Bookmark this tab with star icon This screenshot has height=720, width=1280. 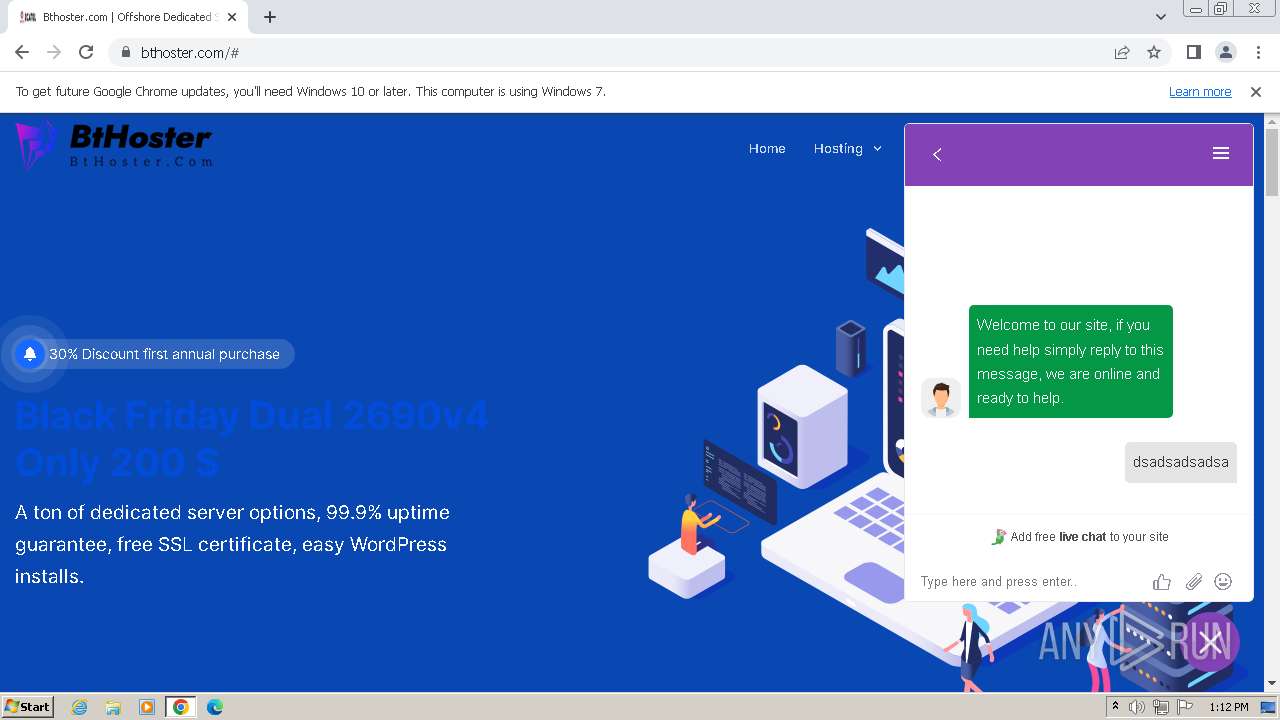[1154, 52]
